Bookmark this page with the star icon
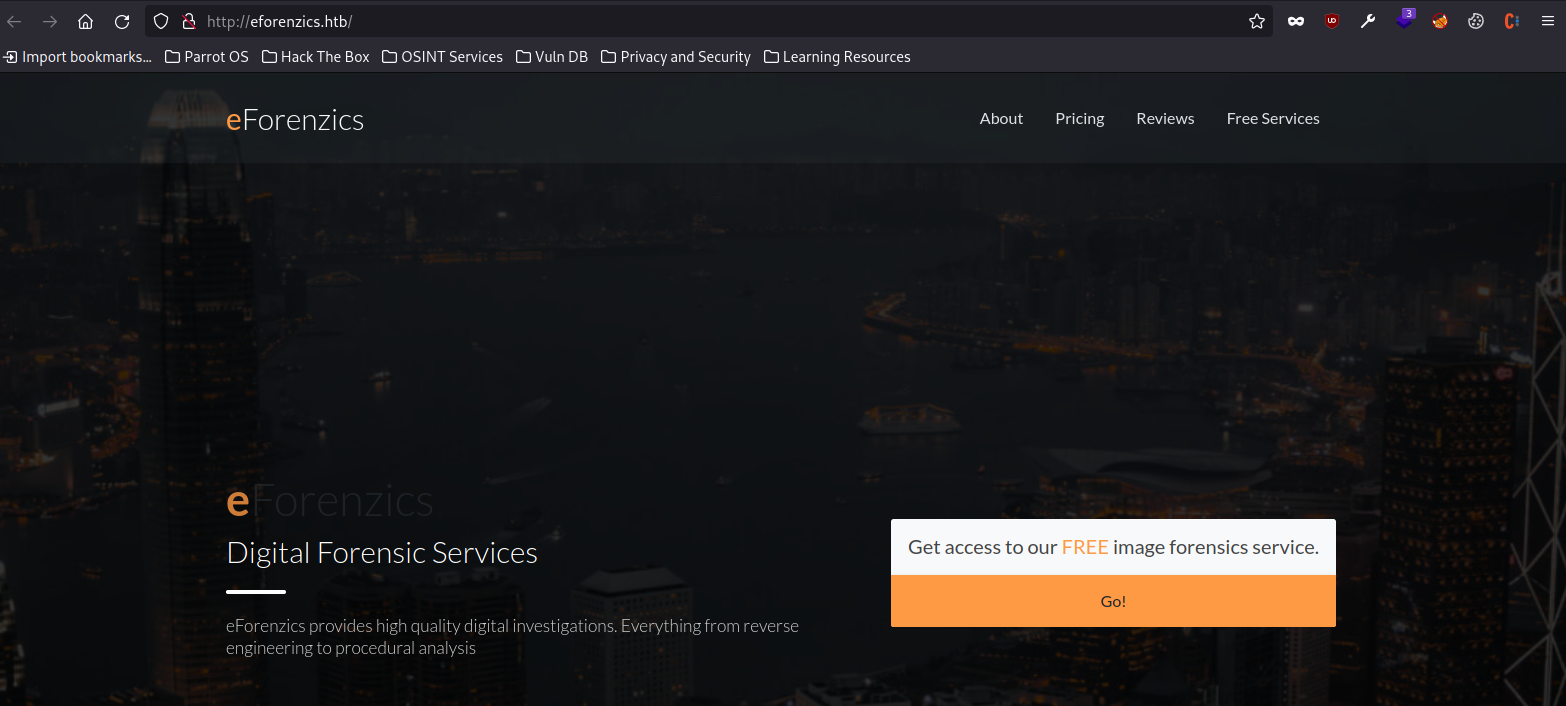This screenshot has height=706, width=1566. (x=1257, y=21)
